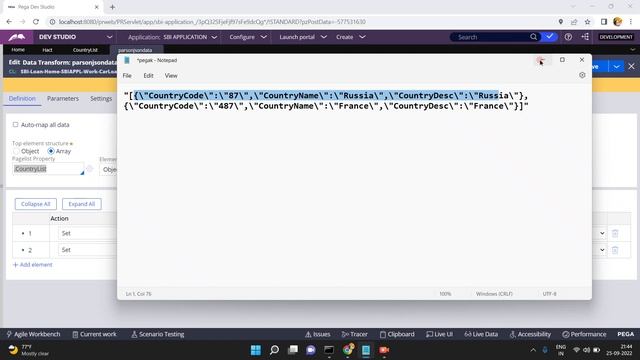The height and width of the screenshot is (360, 640).
Task: Open Current work in footer
Action: click(94, 334)
